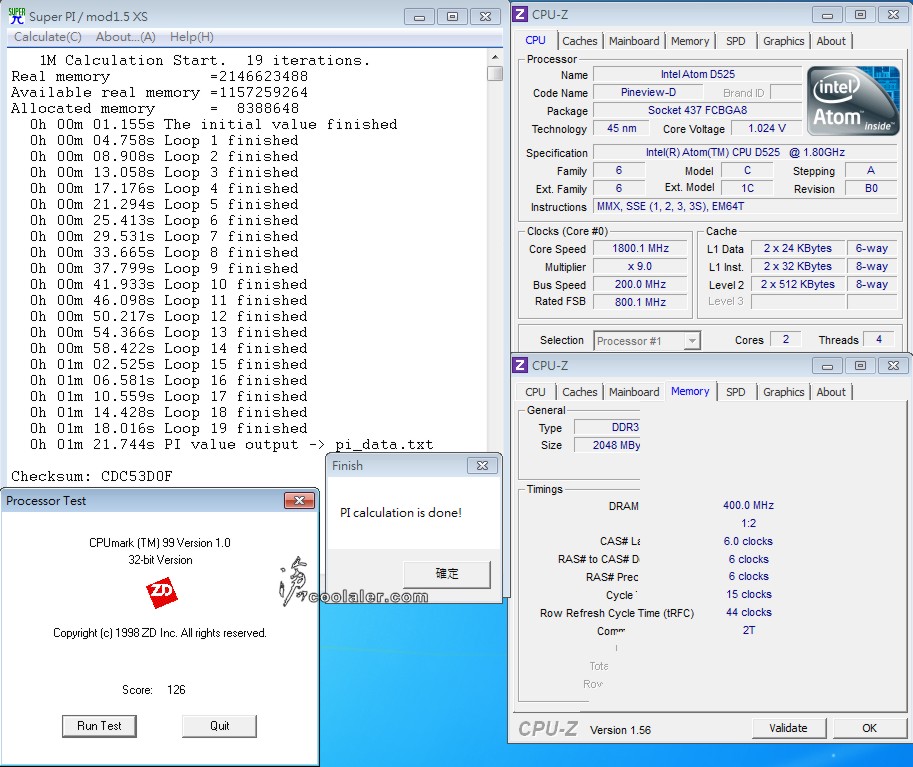Screen dimensions: 913x767
Task: Switch to Caches tab in lower CPU-Z window
Action: [x=579, y=392]
